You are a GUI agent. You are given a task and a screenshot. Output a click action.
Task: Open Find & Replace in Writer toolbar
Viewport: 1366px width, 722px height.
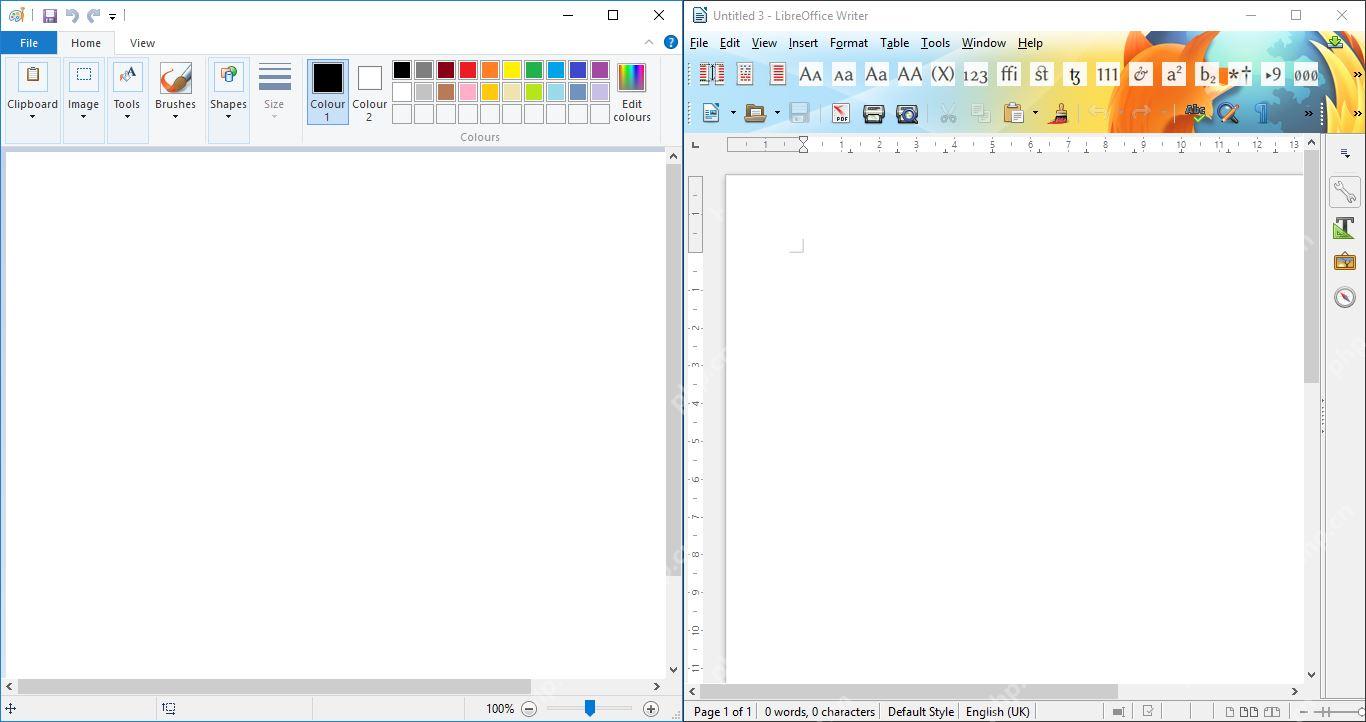pos(1228,113)
